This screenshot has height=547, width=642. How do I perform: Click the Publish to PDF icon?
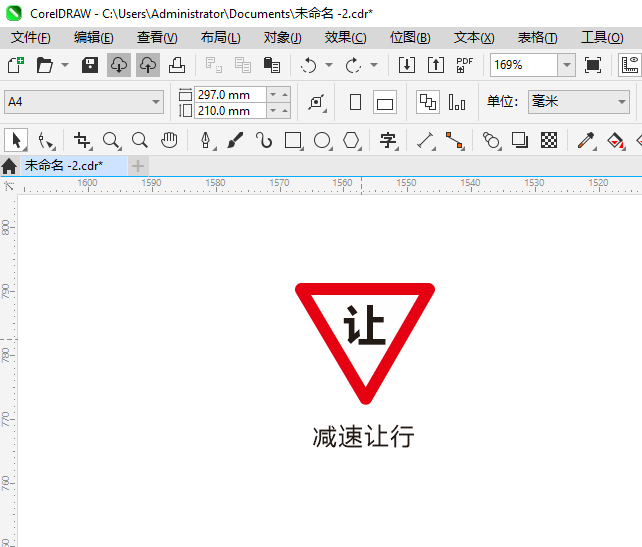pos(465,65)
